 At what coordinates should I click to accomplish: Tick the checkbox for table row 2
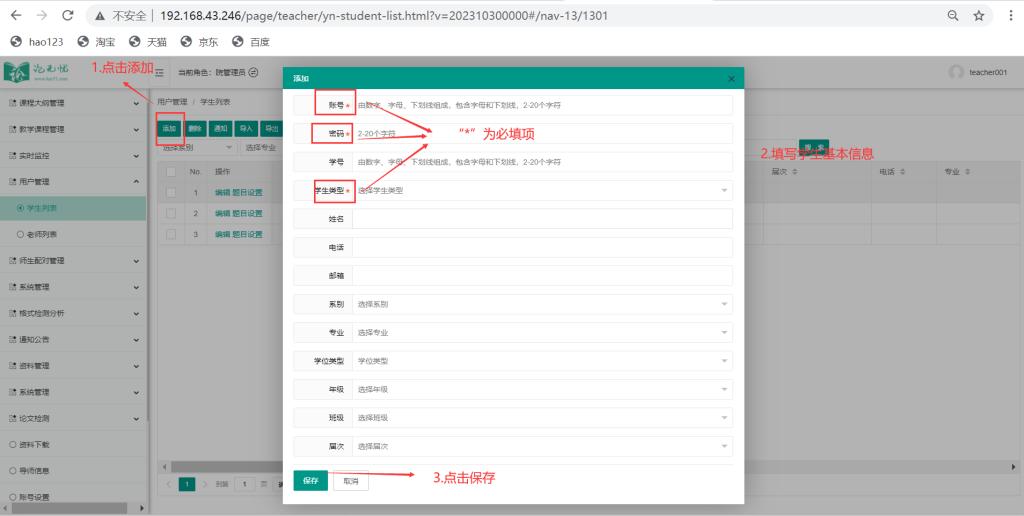coord(171,213)
